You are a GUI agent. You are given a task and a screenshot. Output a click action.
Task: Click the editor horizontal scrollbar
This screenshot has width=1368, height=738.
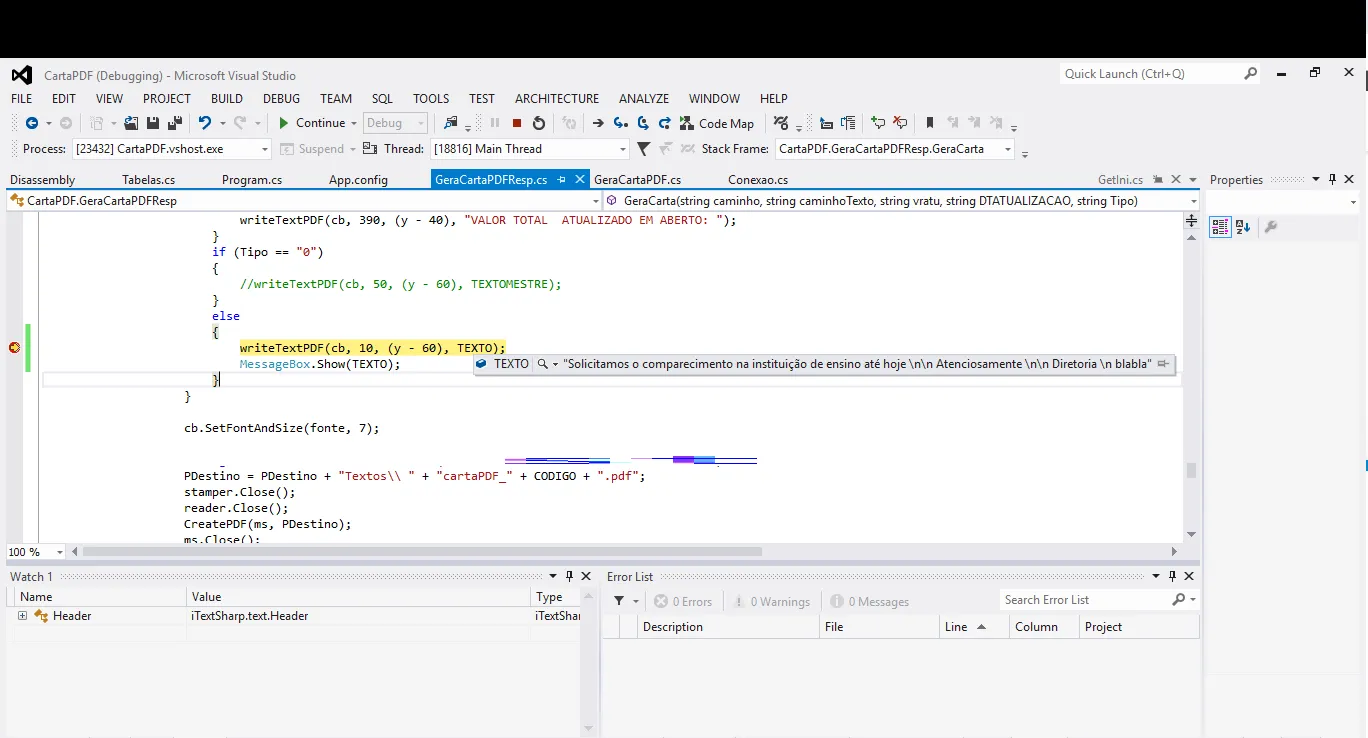(x=420, y=551)
